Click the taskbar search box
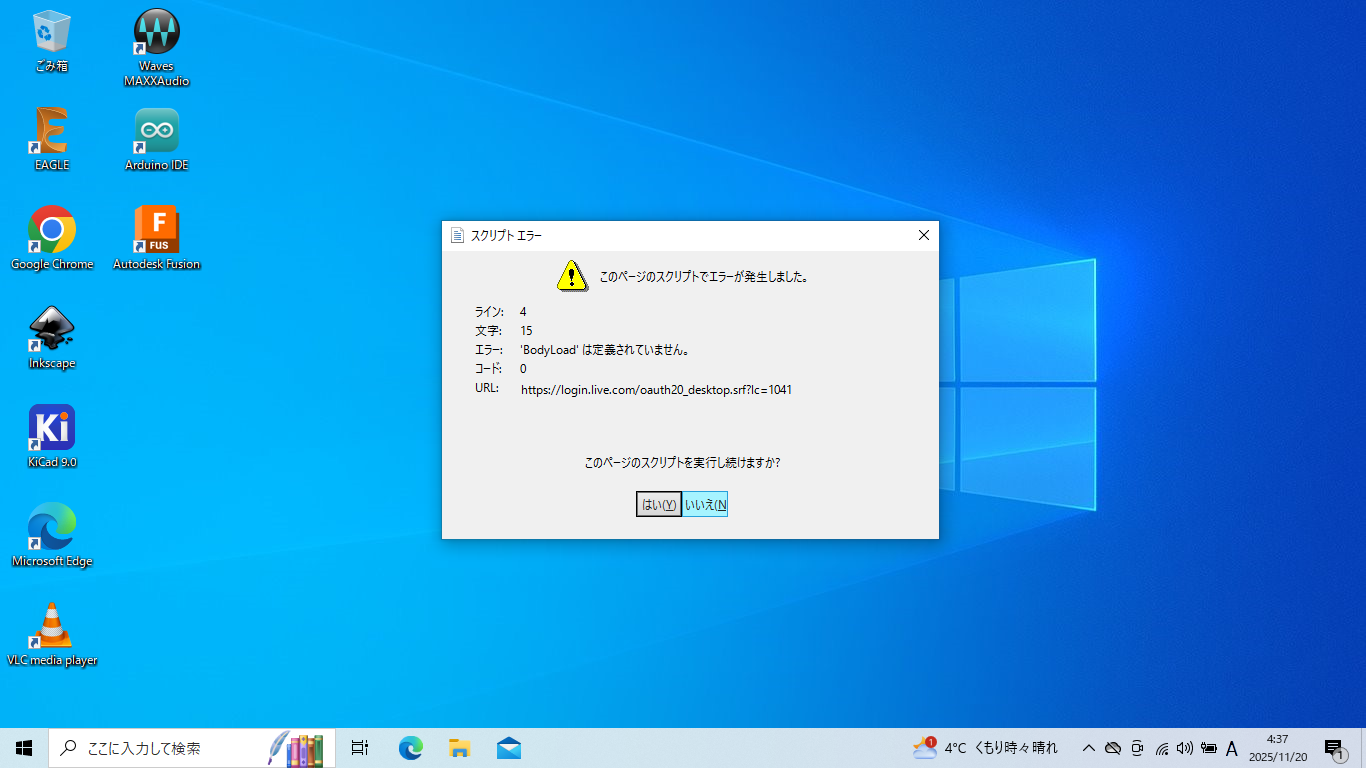1366x768 pixels. 190,748
